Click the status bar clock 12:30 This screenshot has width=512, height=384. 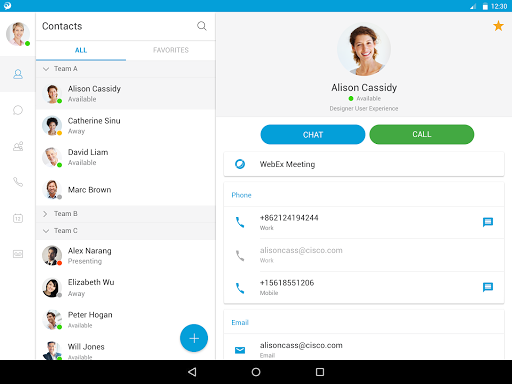click(499, 6)
